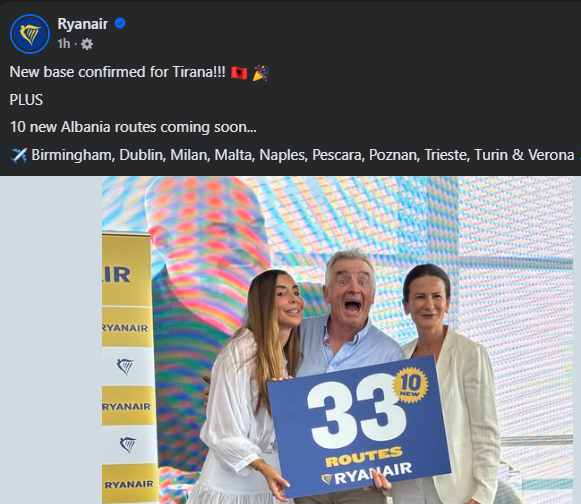Click the ROUTES word on the sign
Viewport: 581px width, 504px height.
[x=364, y=457]
